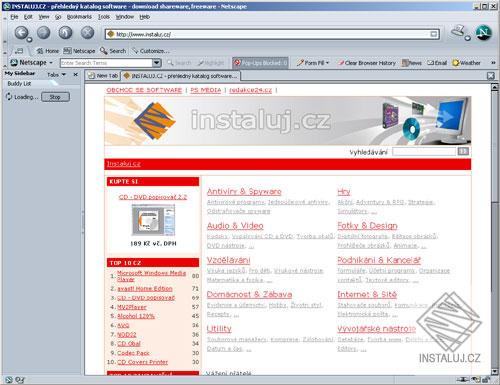500x385 pixels.
Task: Open avast! Home Edition link
Action: pyautogui.click(x=145, y=288)
